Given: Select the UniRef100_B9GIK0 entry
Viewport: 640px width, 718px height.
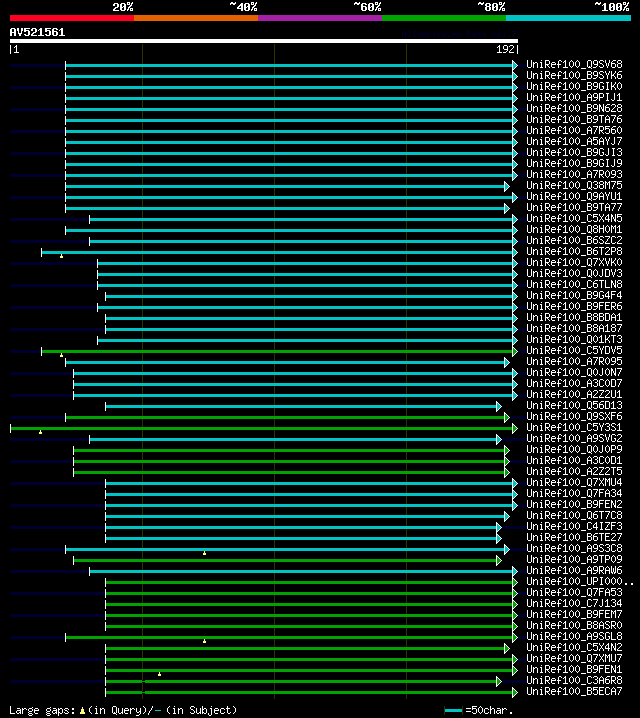Looking at the screenshot, I should point(574,87).
